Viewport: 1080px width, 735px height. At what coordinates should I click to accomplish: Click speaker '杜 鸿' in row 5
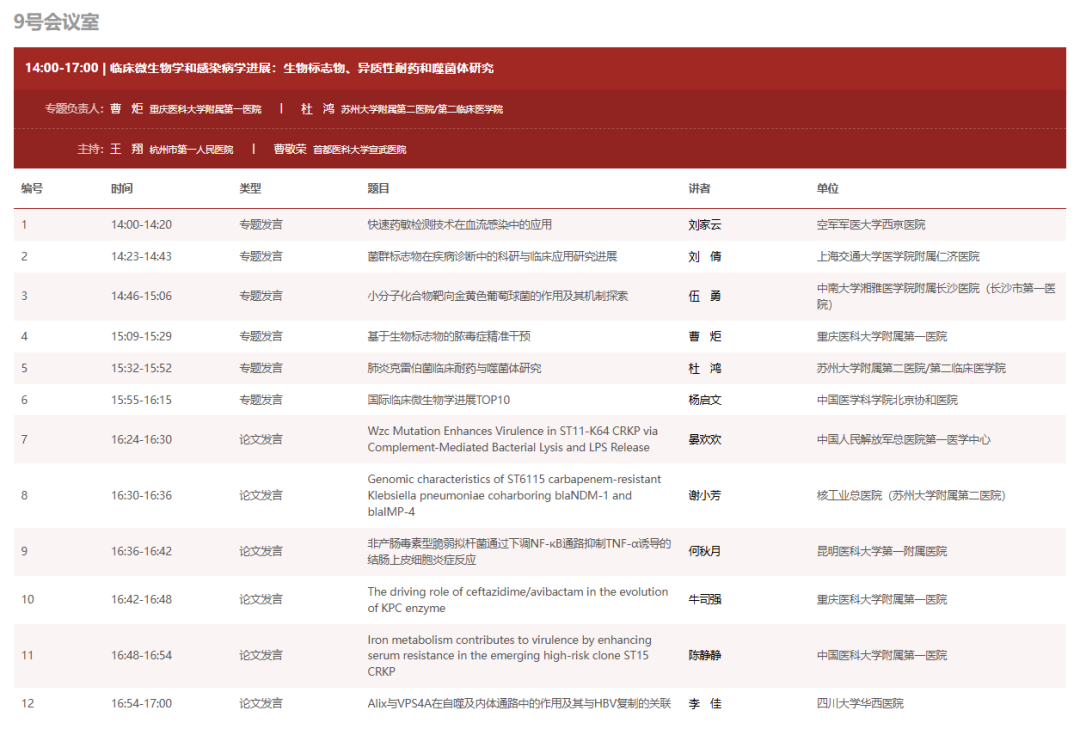[x=705, y=368]
